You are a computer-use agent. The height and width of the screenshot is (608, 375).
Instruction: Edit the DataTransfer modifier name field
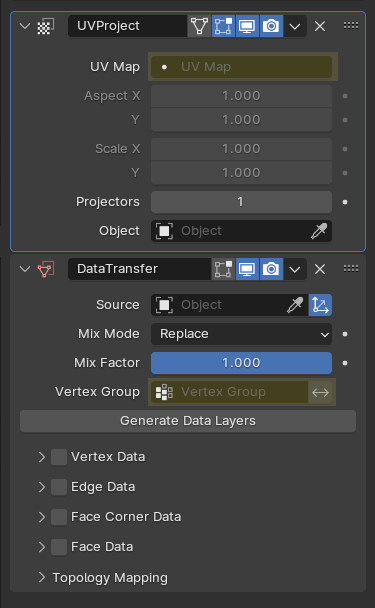tap(140, 269)
